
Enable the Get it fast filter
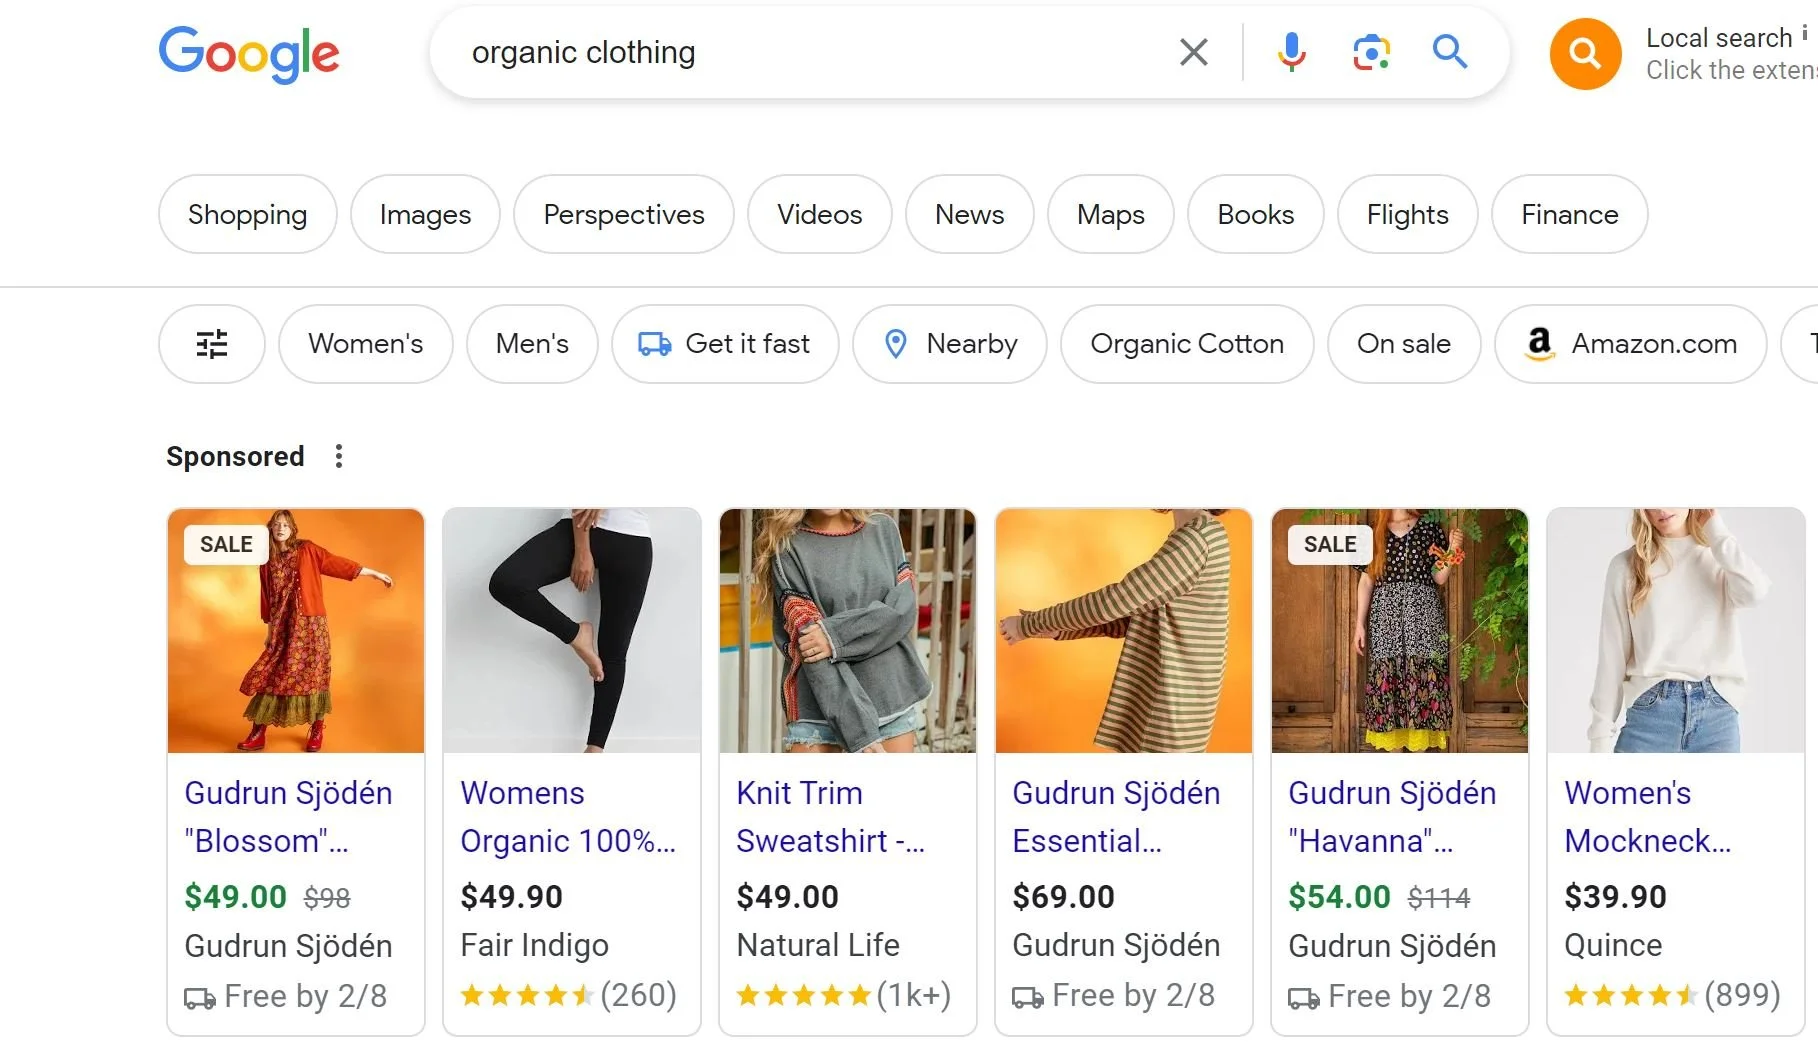point(725,344)
